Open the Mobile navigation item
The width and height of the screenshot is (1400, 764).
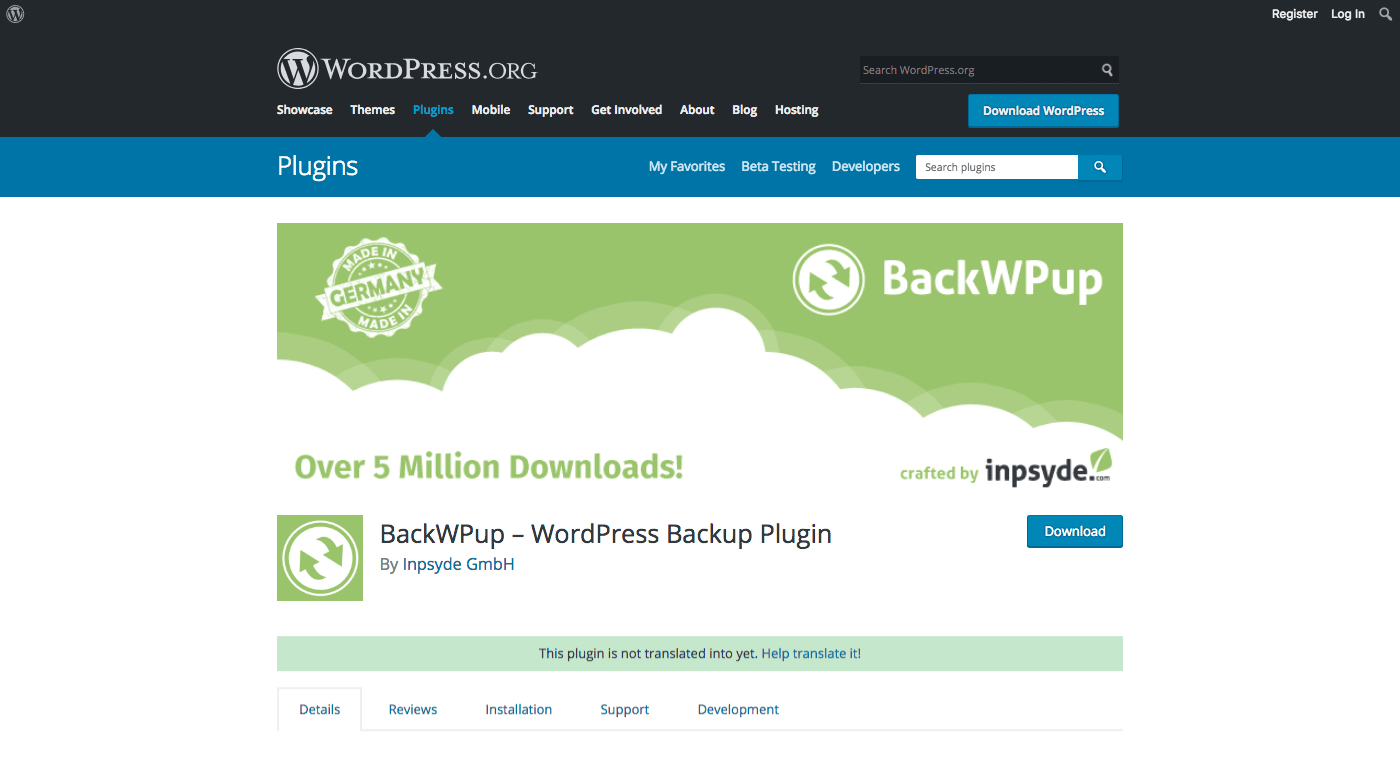pyautogui.click(x=491, y=110)
